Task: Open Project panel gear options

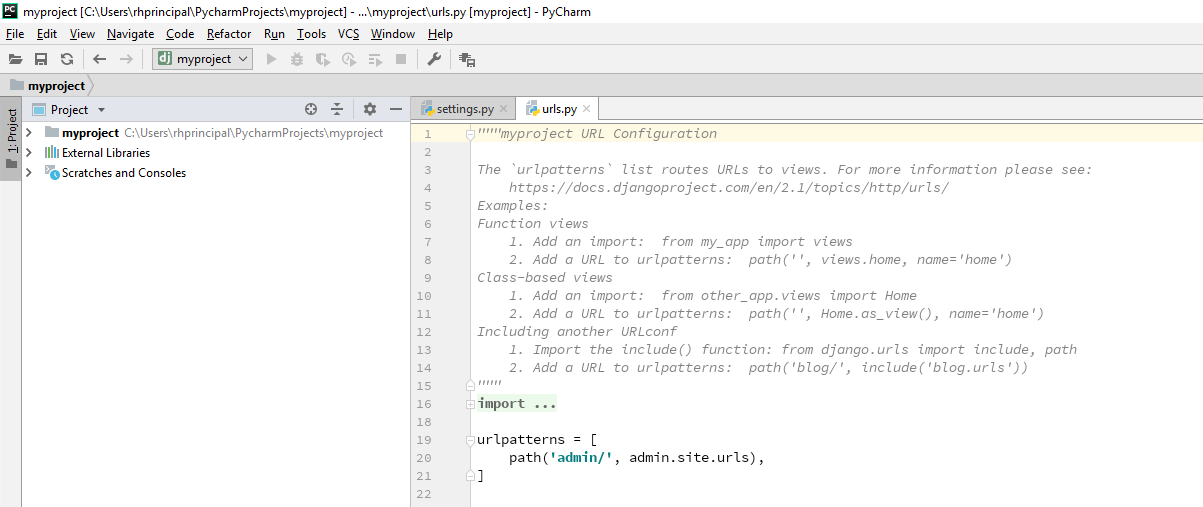Action: [x=369, y=109]
